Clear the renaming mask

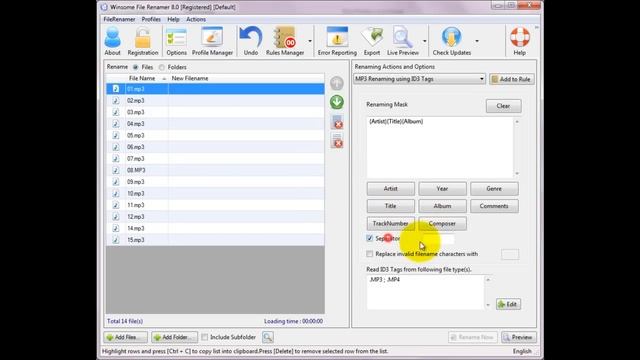[503, 106]
